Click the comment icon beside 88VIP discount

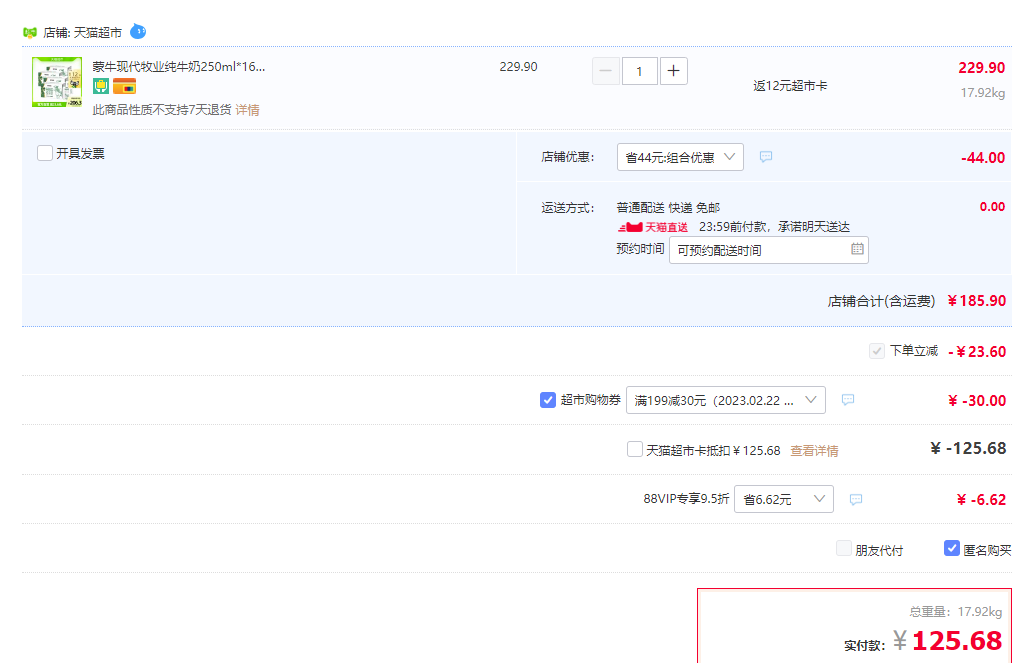(x=856, y=499)
